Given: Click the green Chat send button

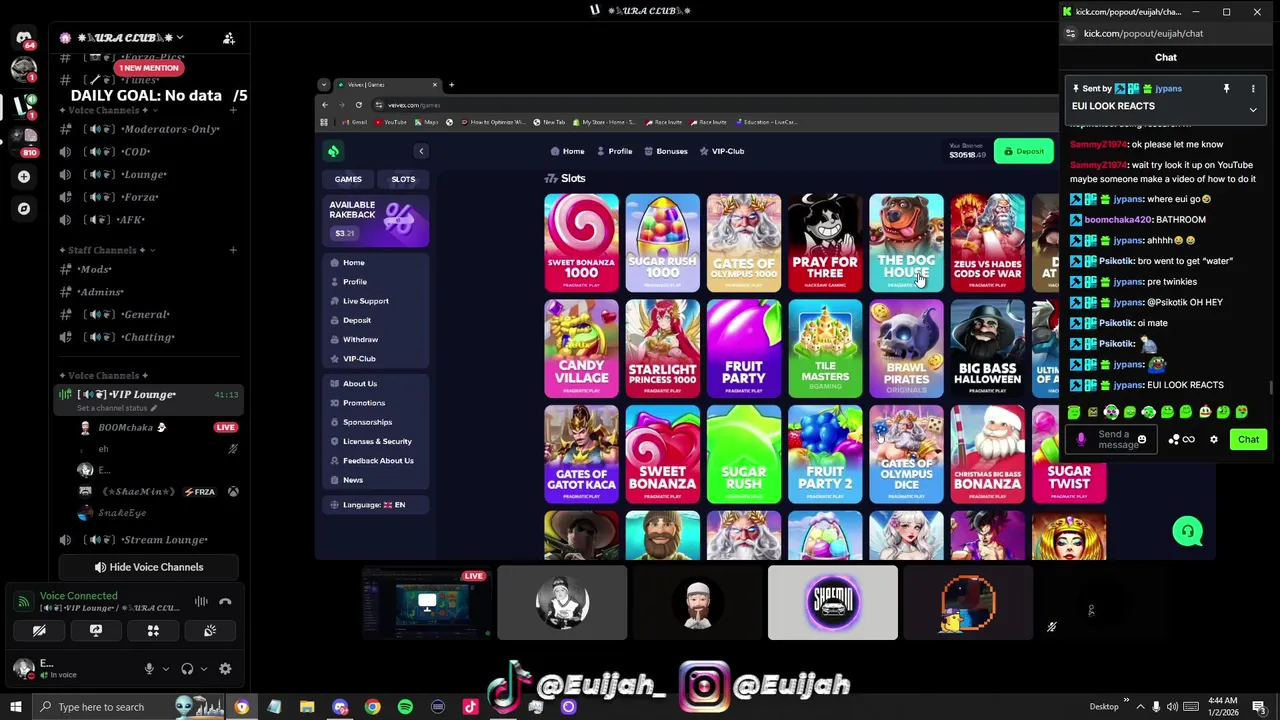Looking at the screenshot, I should [x=1248, y=440].
